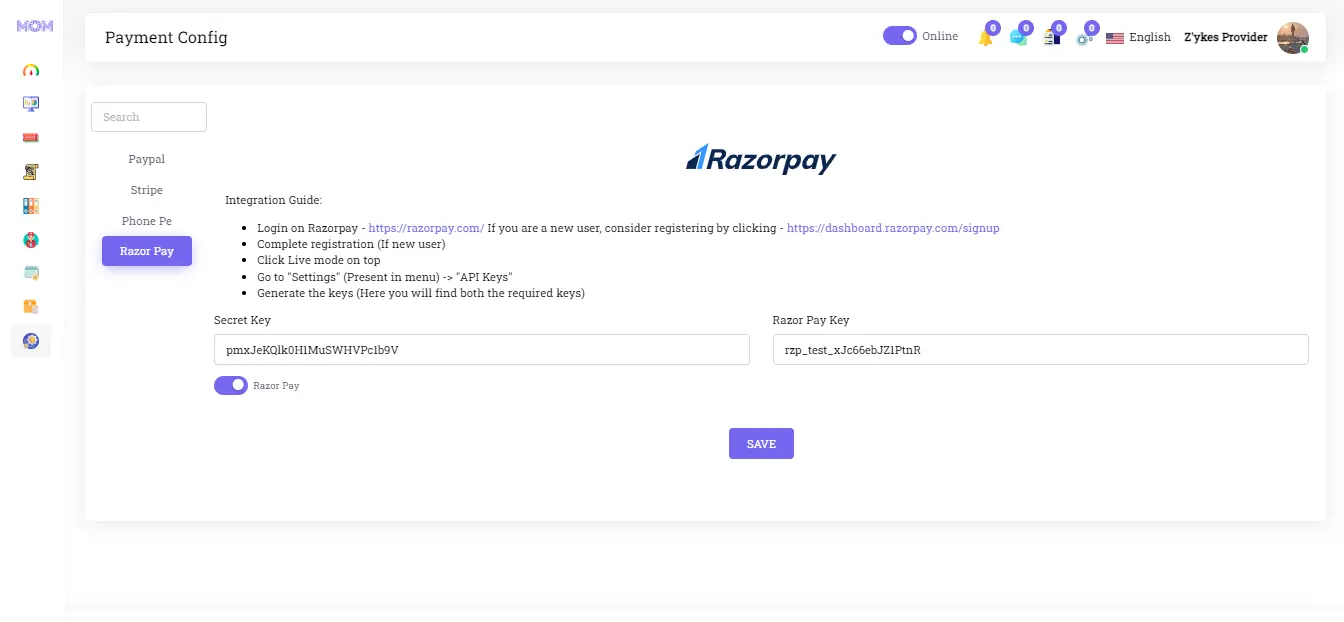Click the Secret Key input field

point(482,350)
